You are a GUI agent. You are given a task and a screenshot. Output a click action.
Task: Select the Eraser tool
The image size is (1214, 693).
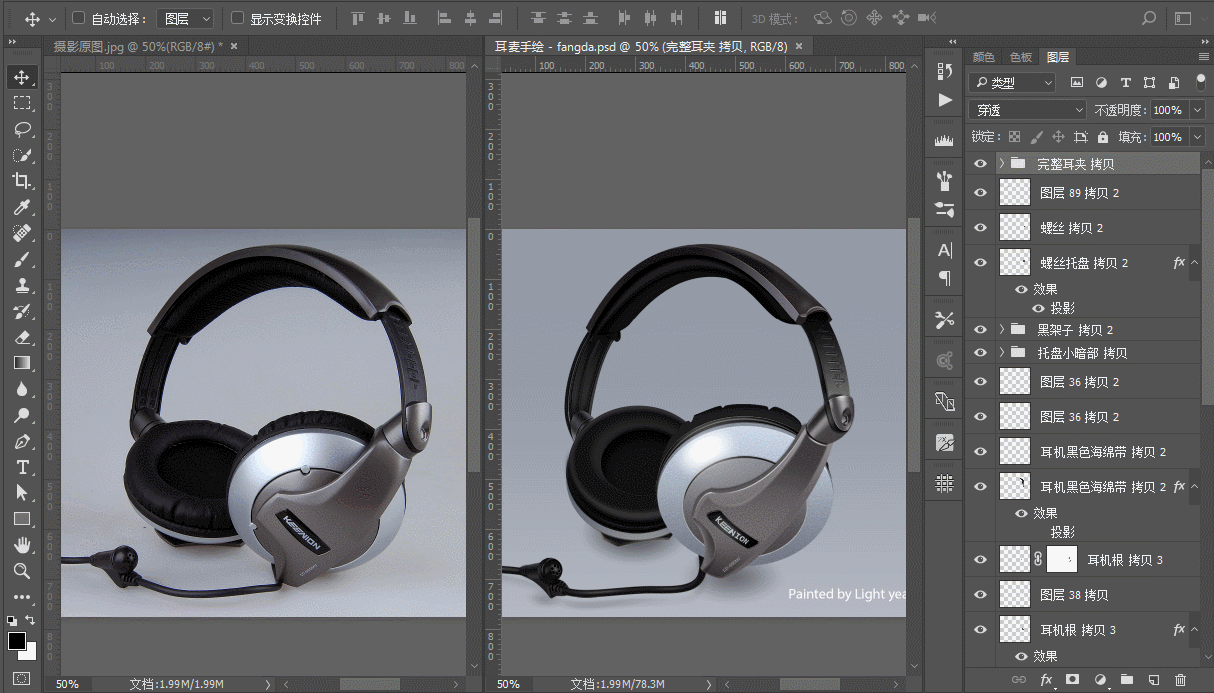(x=21, y=337)
